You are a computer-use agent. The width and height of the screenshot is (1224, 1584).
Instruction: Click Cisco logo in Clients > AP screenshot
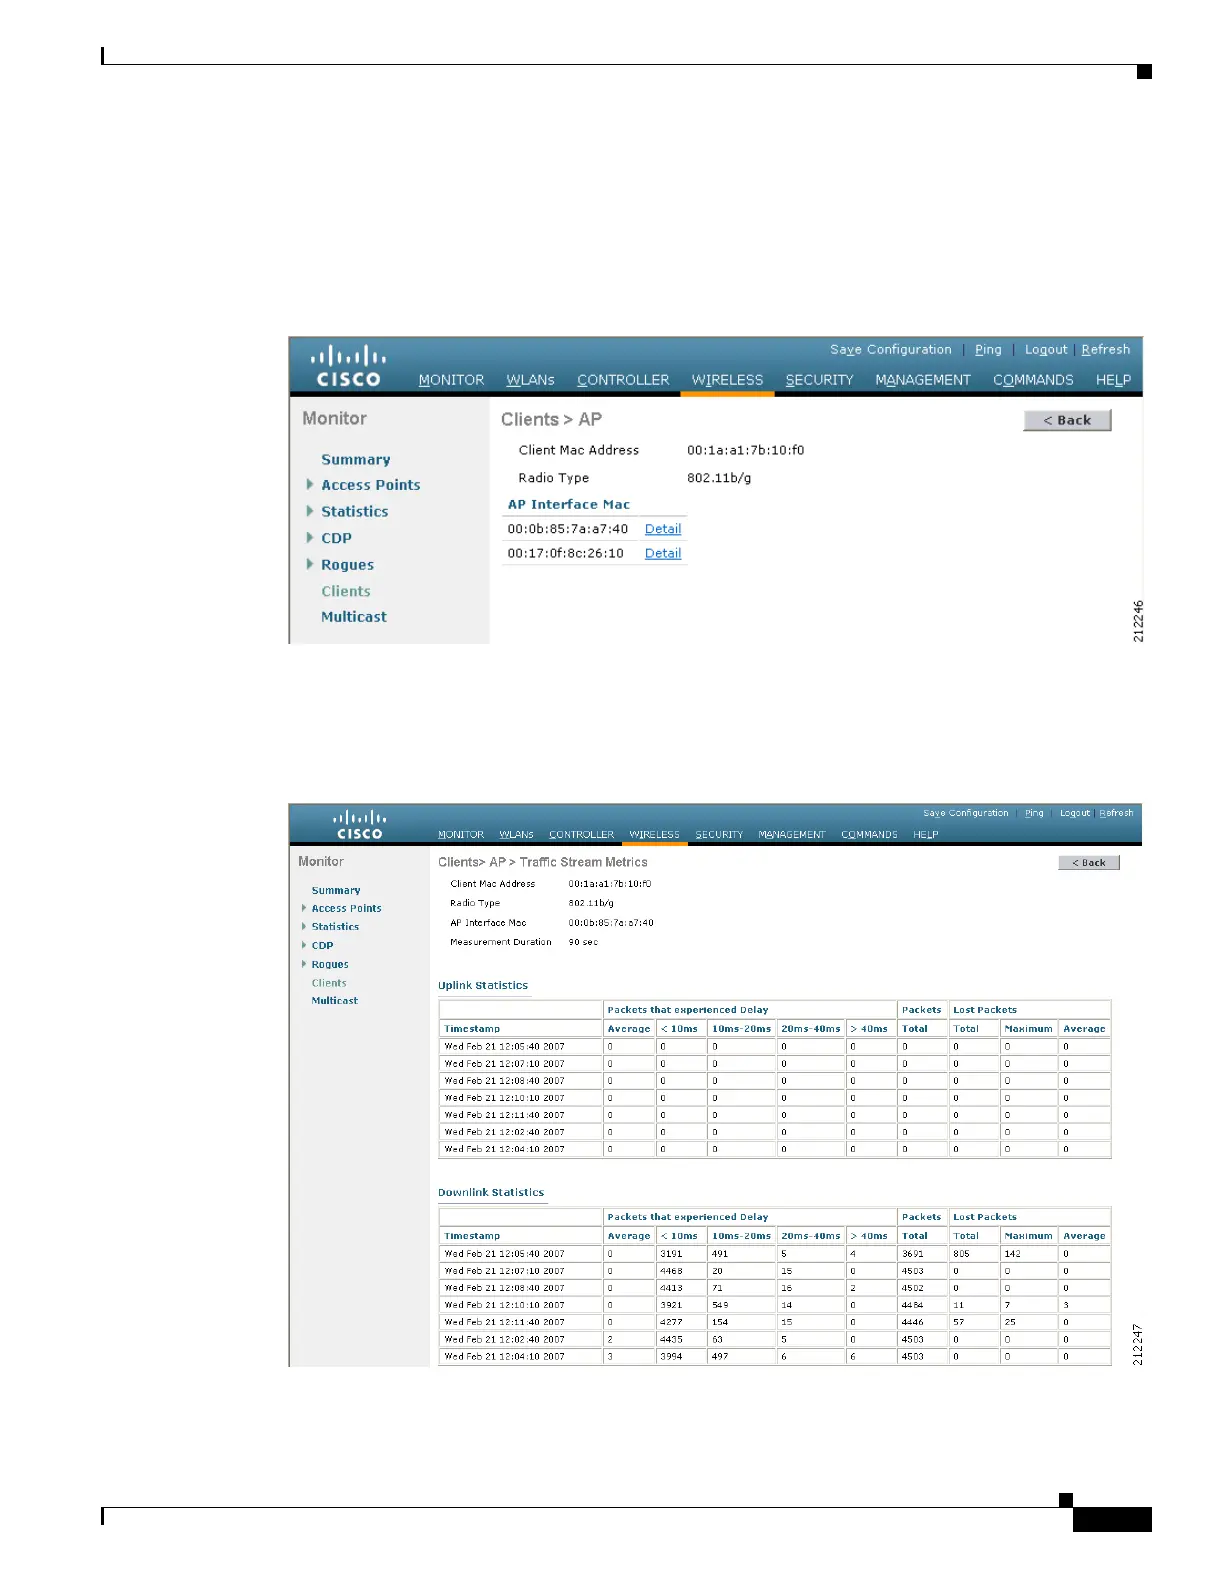[348, 366]
